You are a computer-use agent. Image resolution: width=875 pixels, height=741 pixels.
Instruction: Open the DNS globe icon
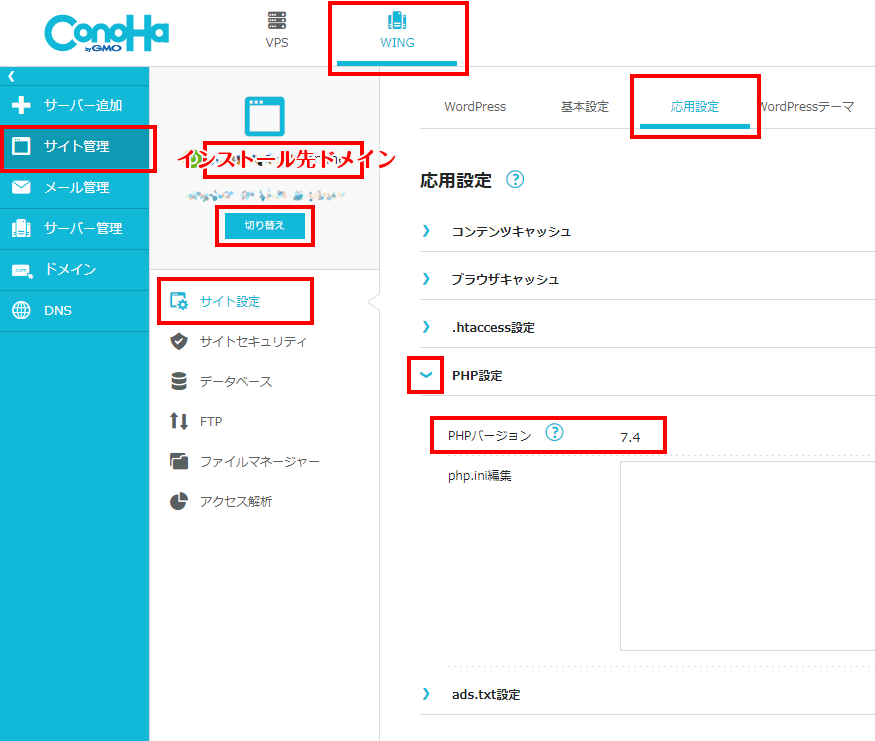pos(21,310)
